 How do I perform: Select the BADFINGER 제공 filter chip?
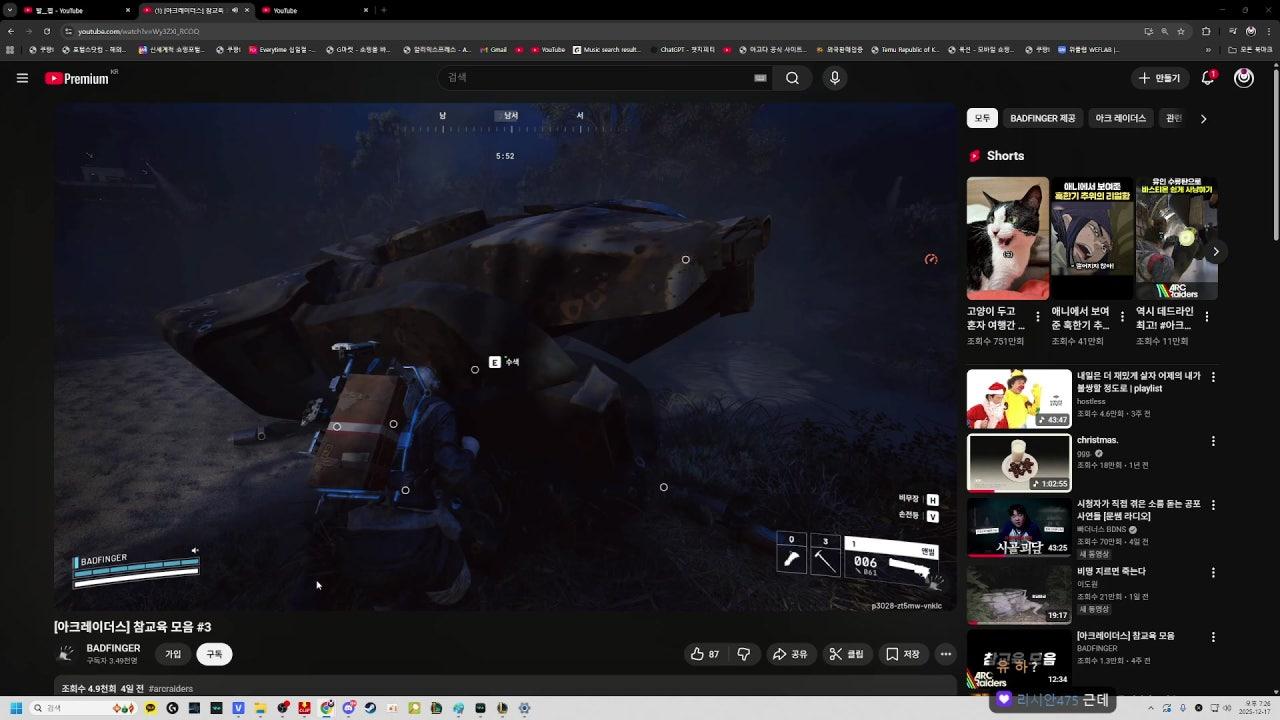click(x=1042, y=118)
